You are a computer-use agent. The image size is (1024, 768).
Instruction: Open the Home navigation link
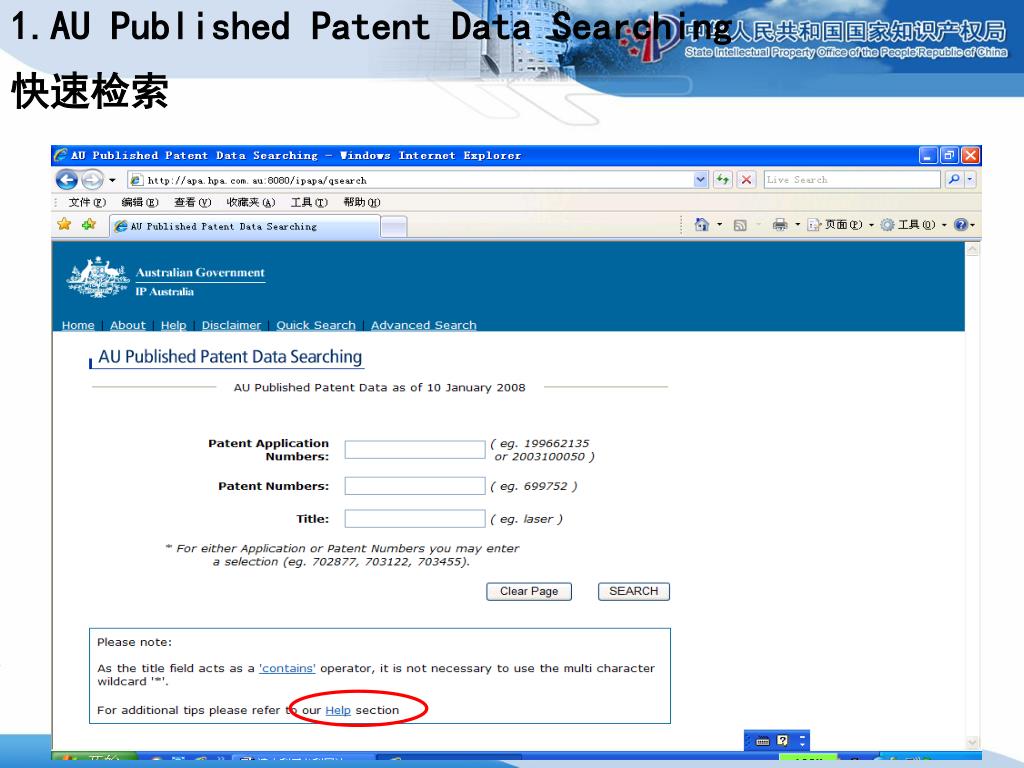(78, 325)
